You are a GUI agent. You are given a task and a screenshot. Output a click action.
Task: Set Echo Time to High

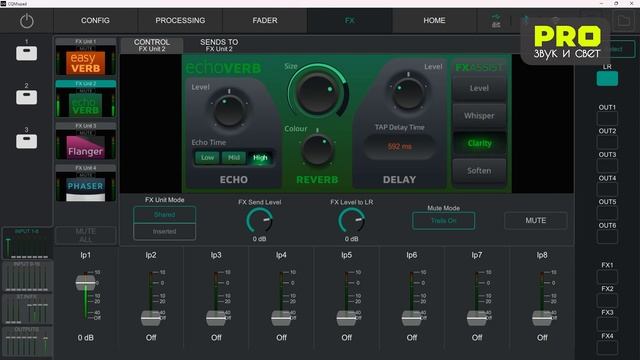click(260, 158)
